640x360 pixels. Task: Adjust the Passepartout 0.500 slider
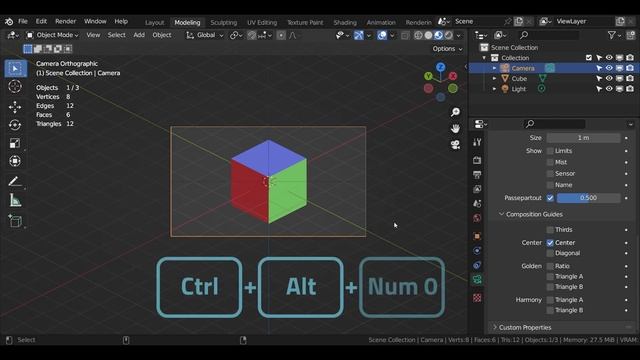click(x=588, y=198)
